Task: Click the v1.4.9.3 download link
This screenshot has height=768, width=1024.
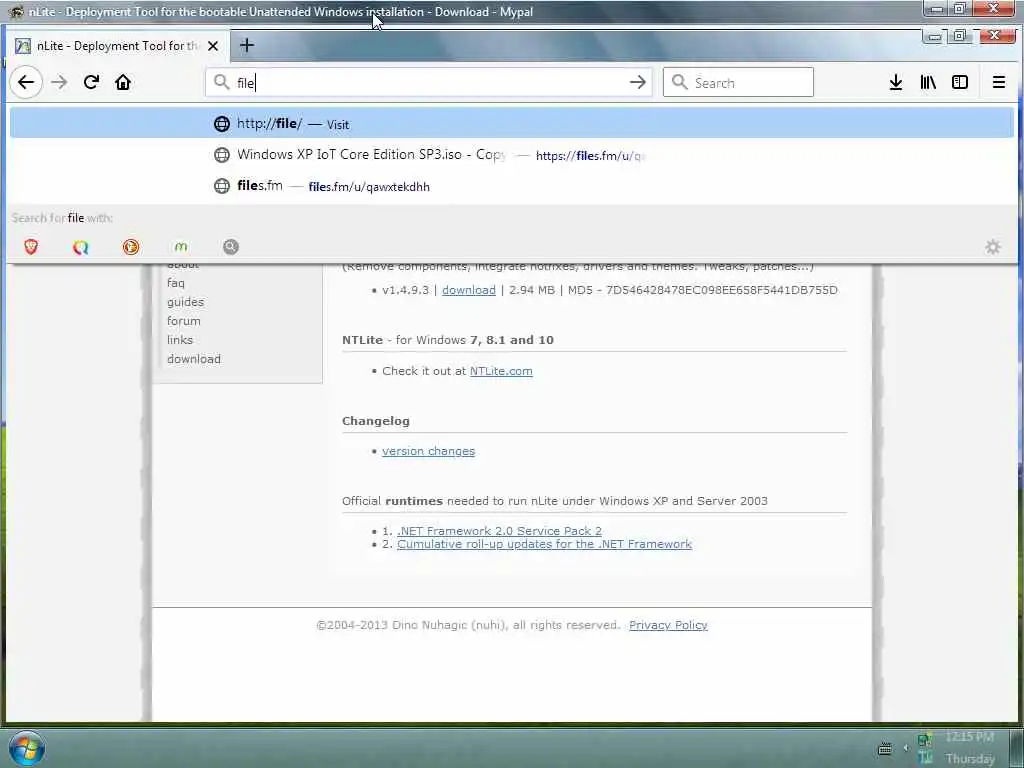Action: pyautogui.click(x=469, y=290)
